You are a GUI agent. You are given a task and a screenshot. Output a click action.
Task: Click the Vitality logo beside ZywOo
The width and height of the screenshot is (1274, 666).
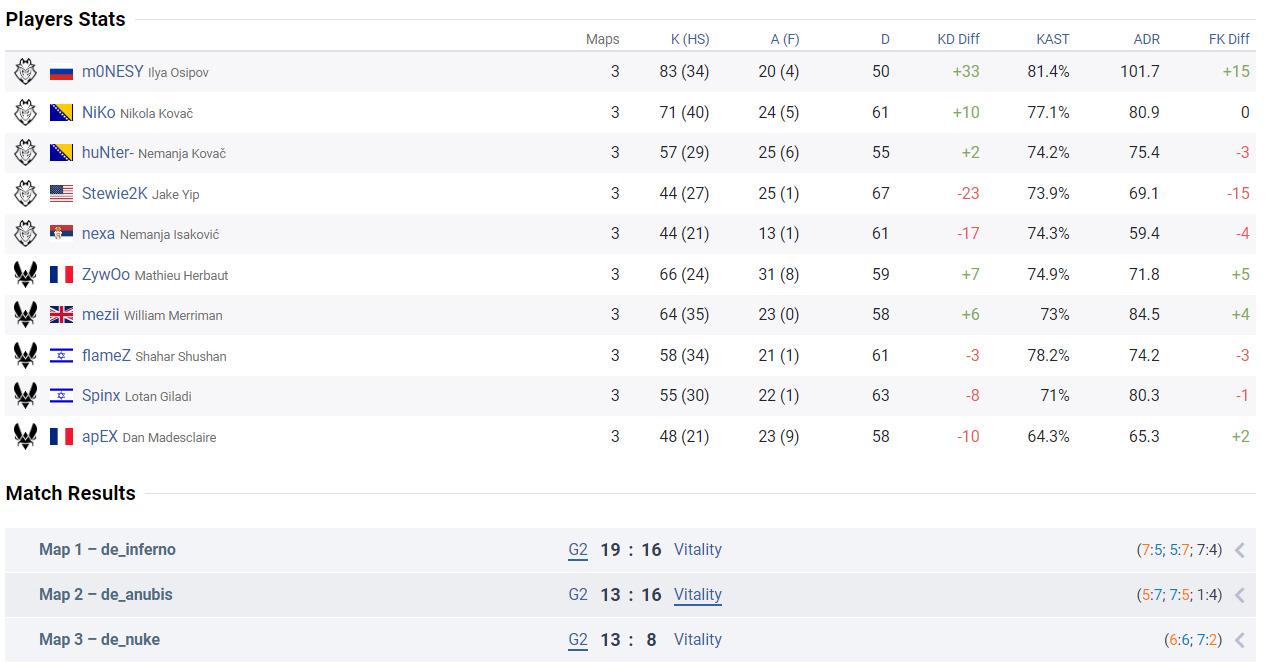[x=25, y=274]
